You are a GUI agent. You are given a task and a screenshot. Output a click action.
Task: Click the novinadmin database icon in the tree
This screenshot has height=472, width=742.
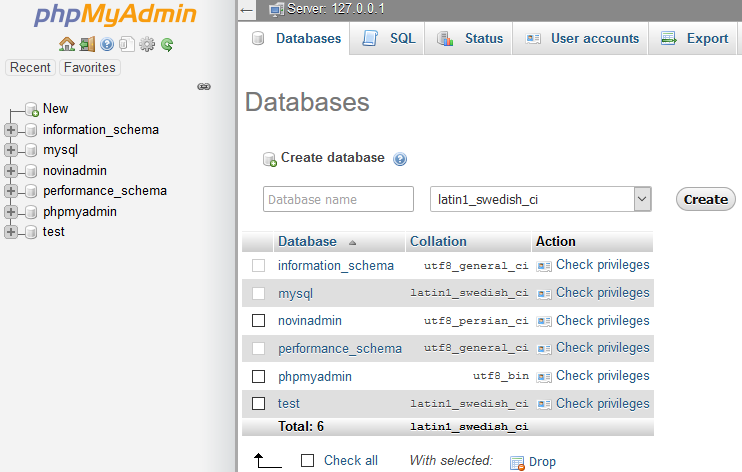point(31,171)
